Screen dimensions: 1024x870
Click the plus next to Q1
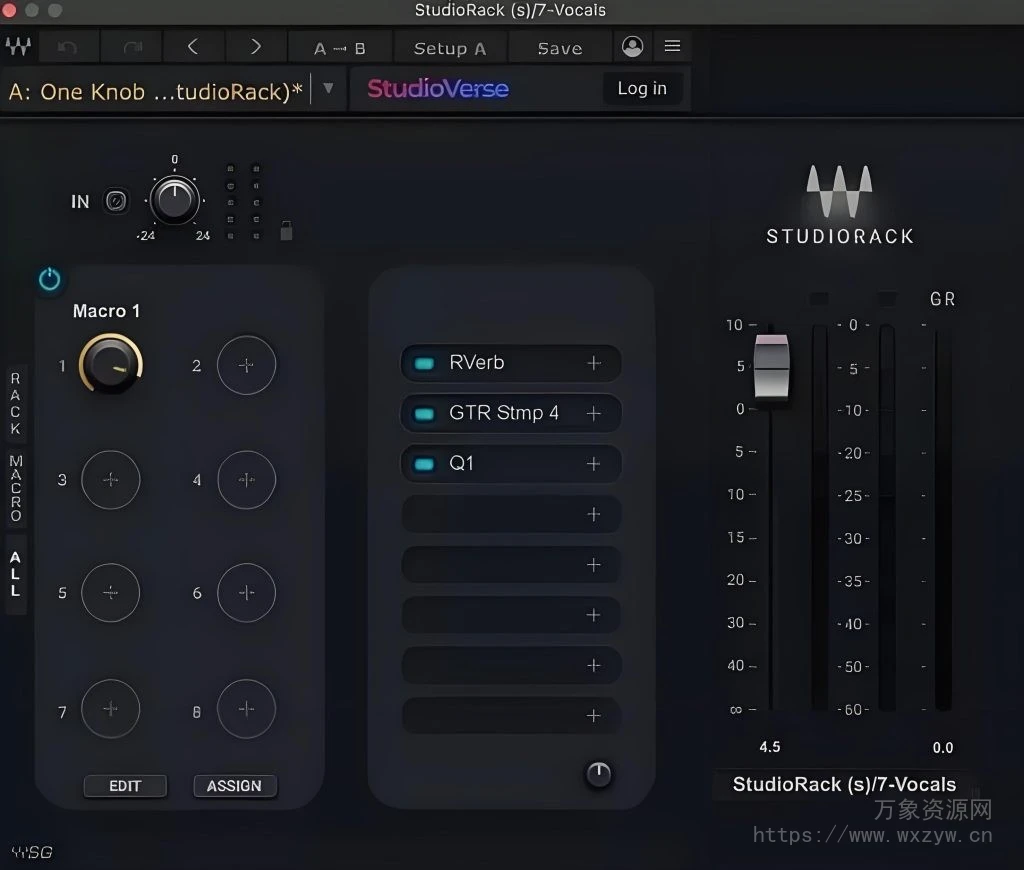[x=594, y=463]
